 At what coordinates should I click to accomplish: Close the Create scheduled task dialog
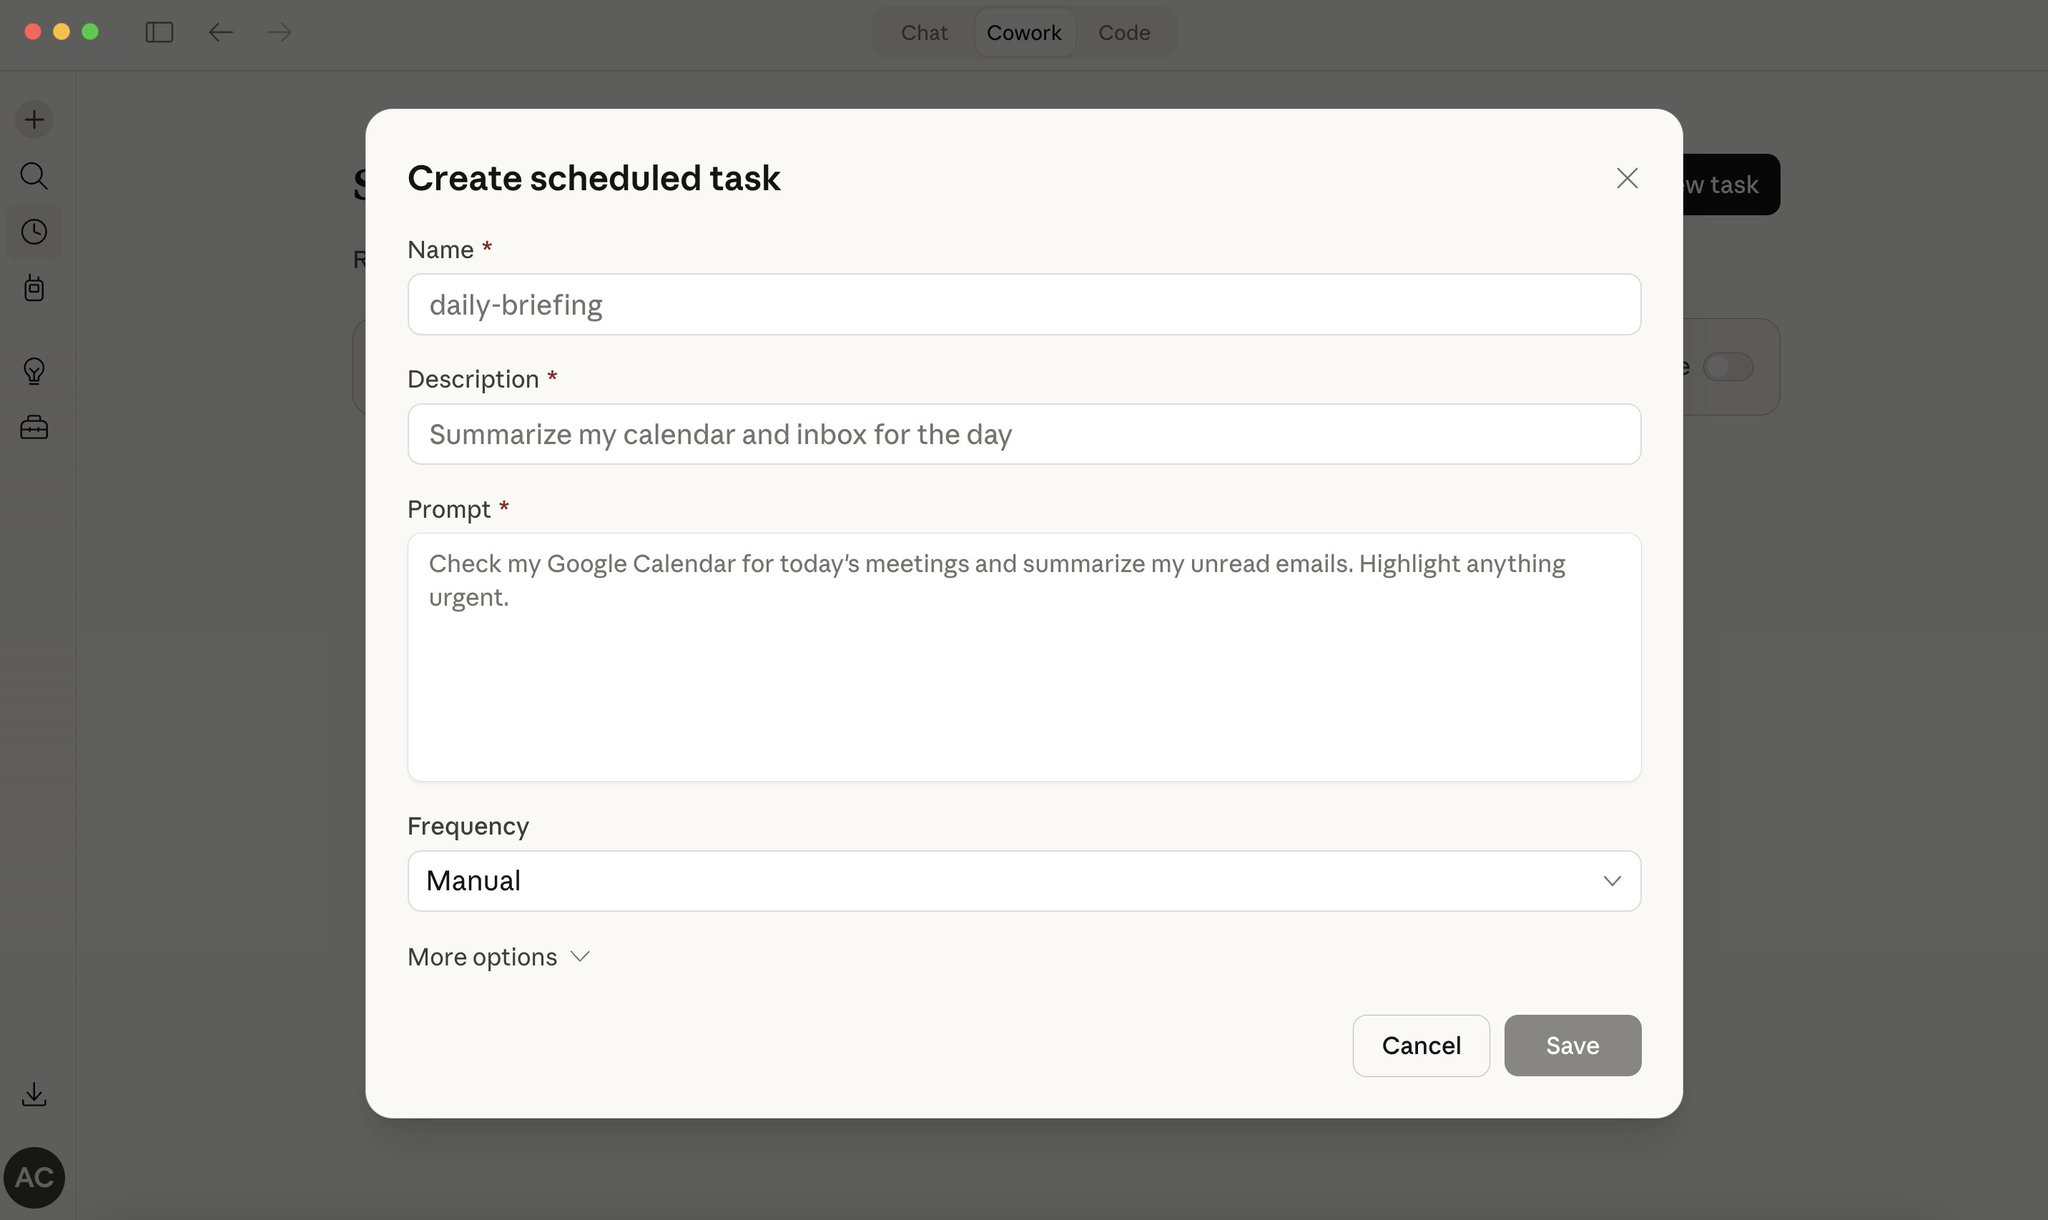[1627, 178]
